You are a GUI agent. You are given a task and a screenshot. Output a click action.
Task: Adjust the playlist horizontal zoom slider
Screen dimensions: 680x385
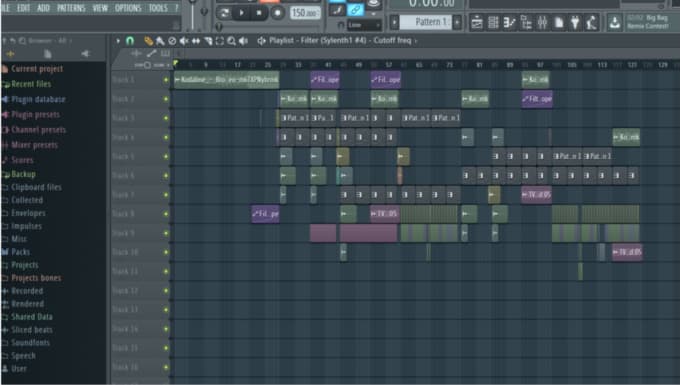coord(149,65)
